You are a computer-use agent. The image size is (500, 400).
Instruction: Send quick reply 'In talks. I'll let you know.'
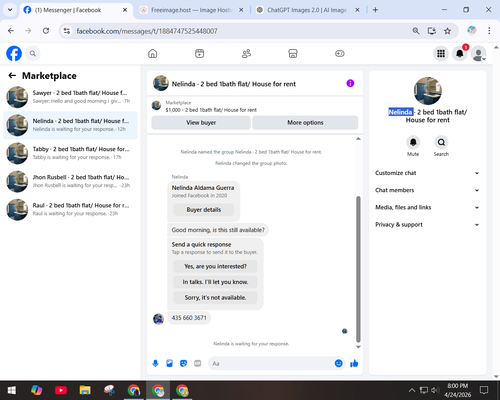pyautogui.click(x=215, y=282)
